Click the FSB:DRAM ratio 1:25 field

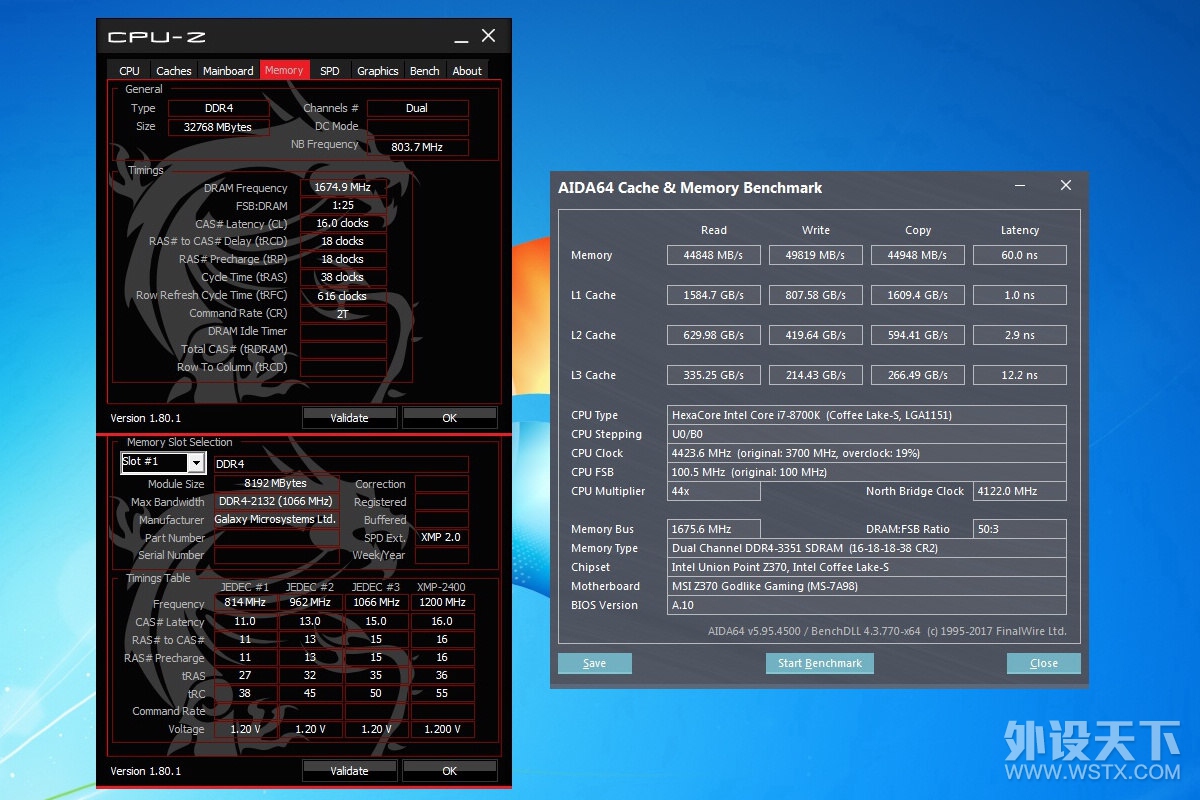[x=342, y=206]
